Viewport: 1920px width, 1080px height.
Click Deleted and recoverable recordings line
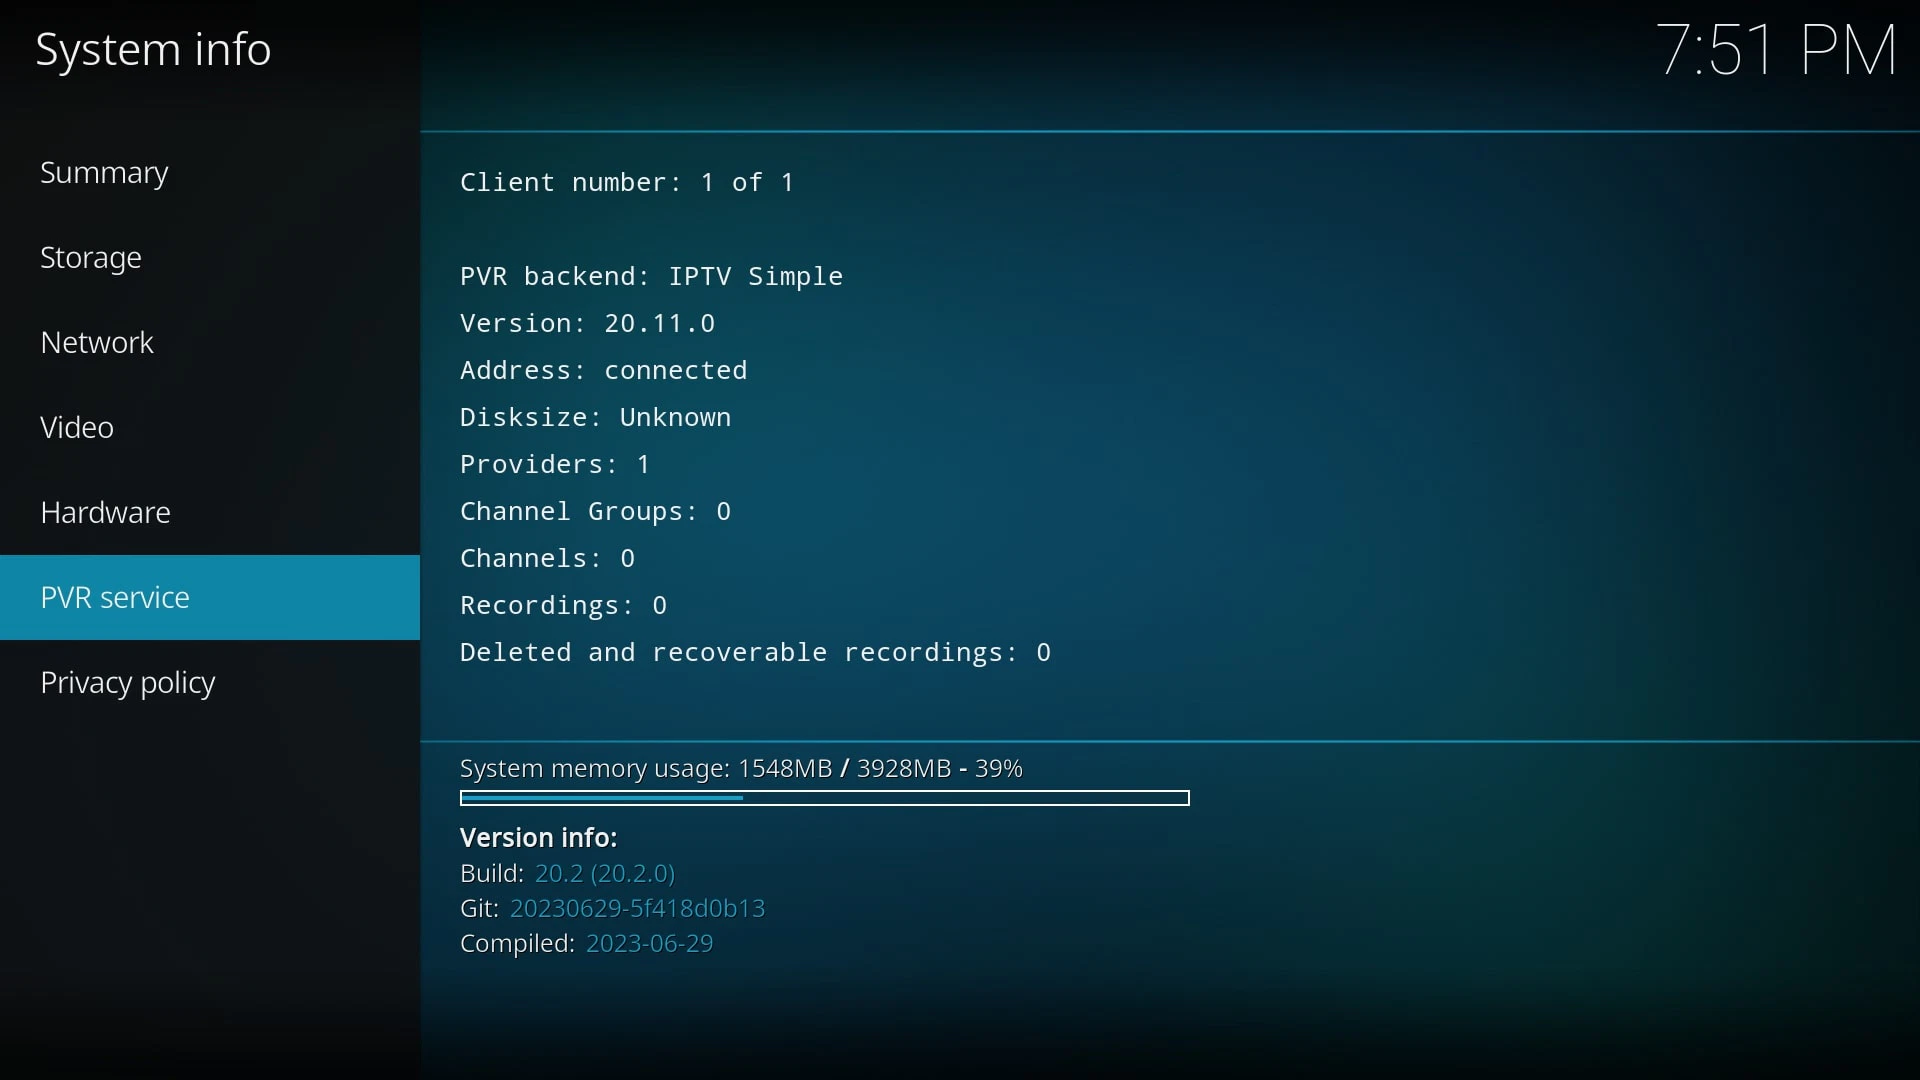(x=756, y=653)
